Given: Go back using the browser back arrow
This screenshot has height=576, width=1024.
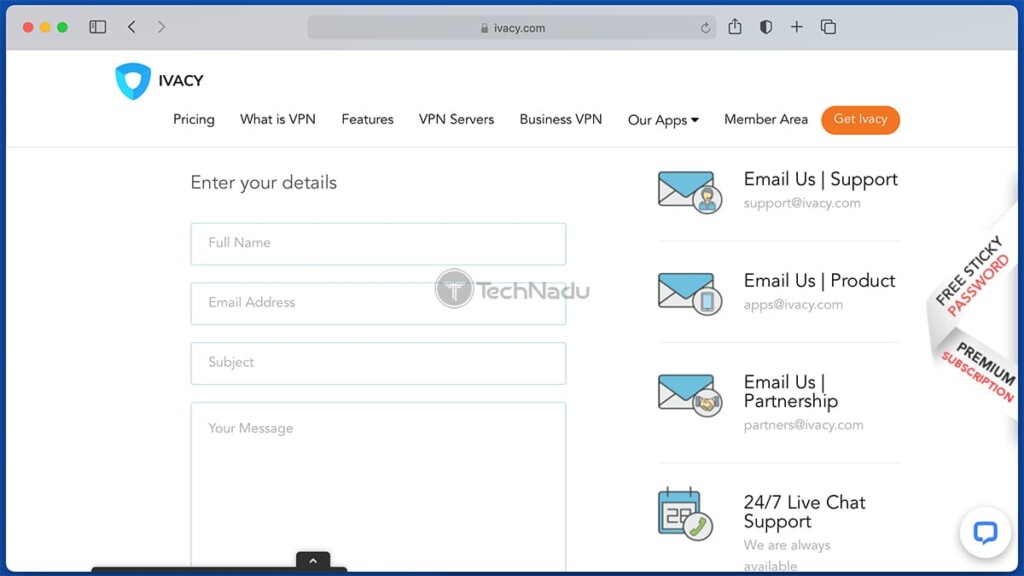Looking at the screenshot, I should tap(132, 27).
